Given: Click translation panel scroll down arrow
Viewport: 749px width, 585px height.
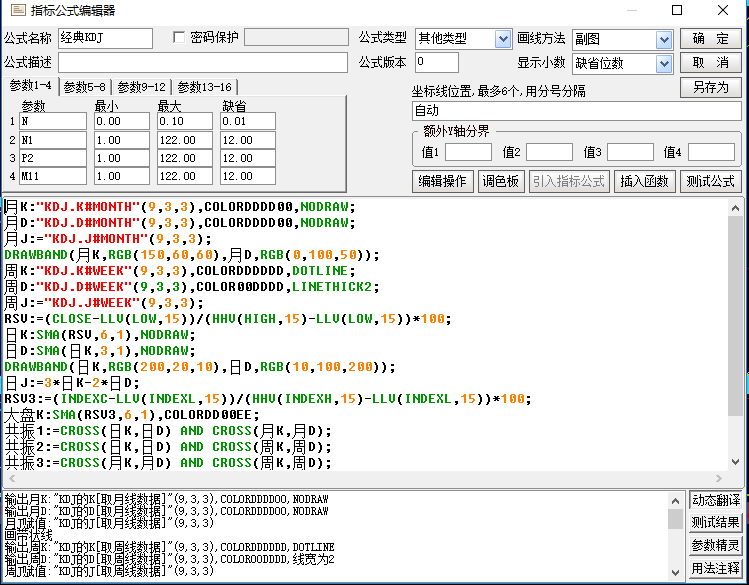Looking at the screenshot, I should [x=675, y=572].
